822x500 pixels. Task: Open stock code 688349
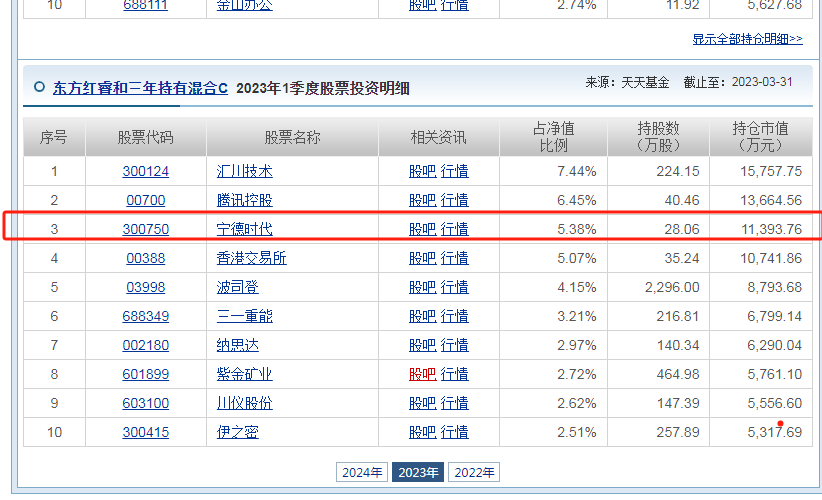coord(146,316)
